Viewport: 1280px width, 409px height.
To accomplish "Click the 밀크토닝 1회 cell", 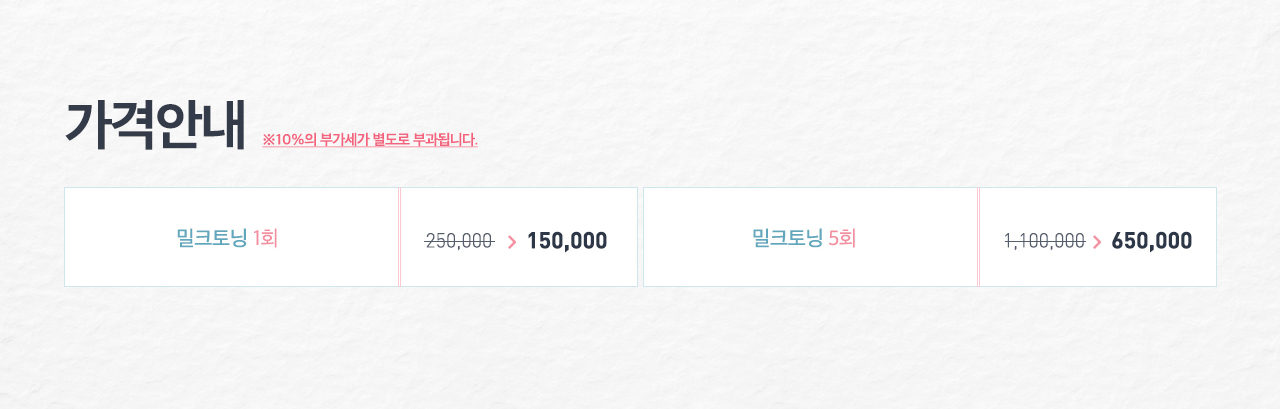I will [x=231, y=237].
